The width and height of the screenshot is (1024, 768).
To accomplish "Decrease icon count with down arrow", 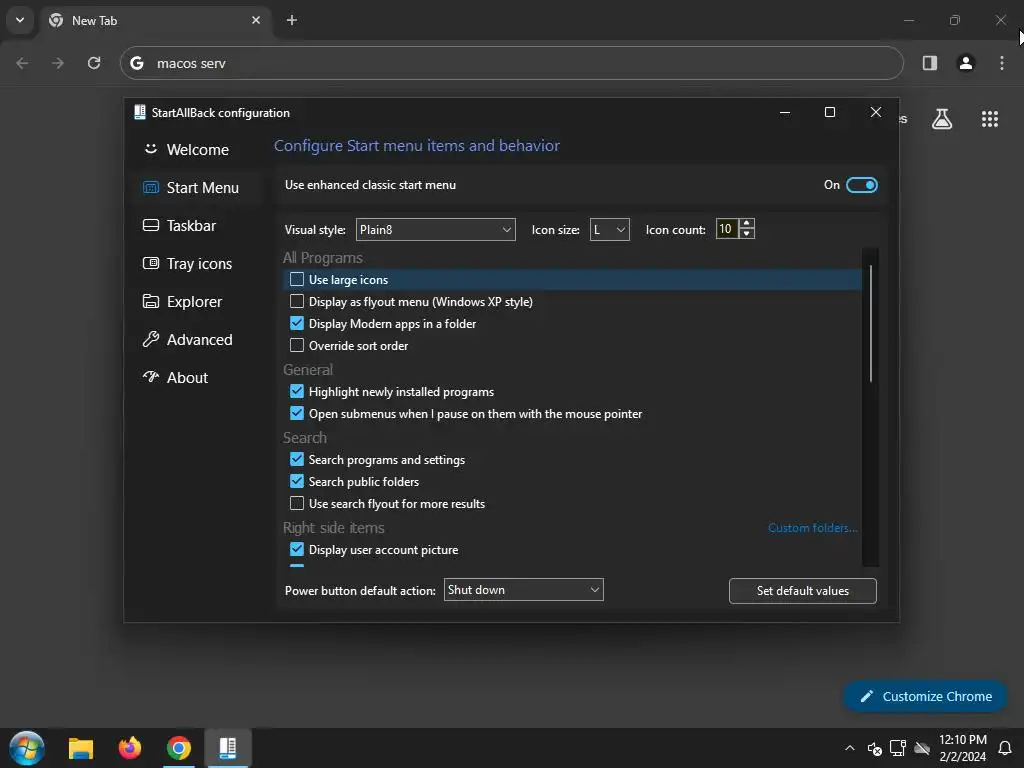I will coord(746,234).
